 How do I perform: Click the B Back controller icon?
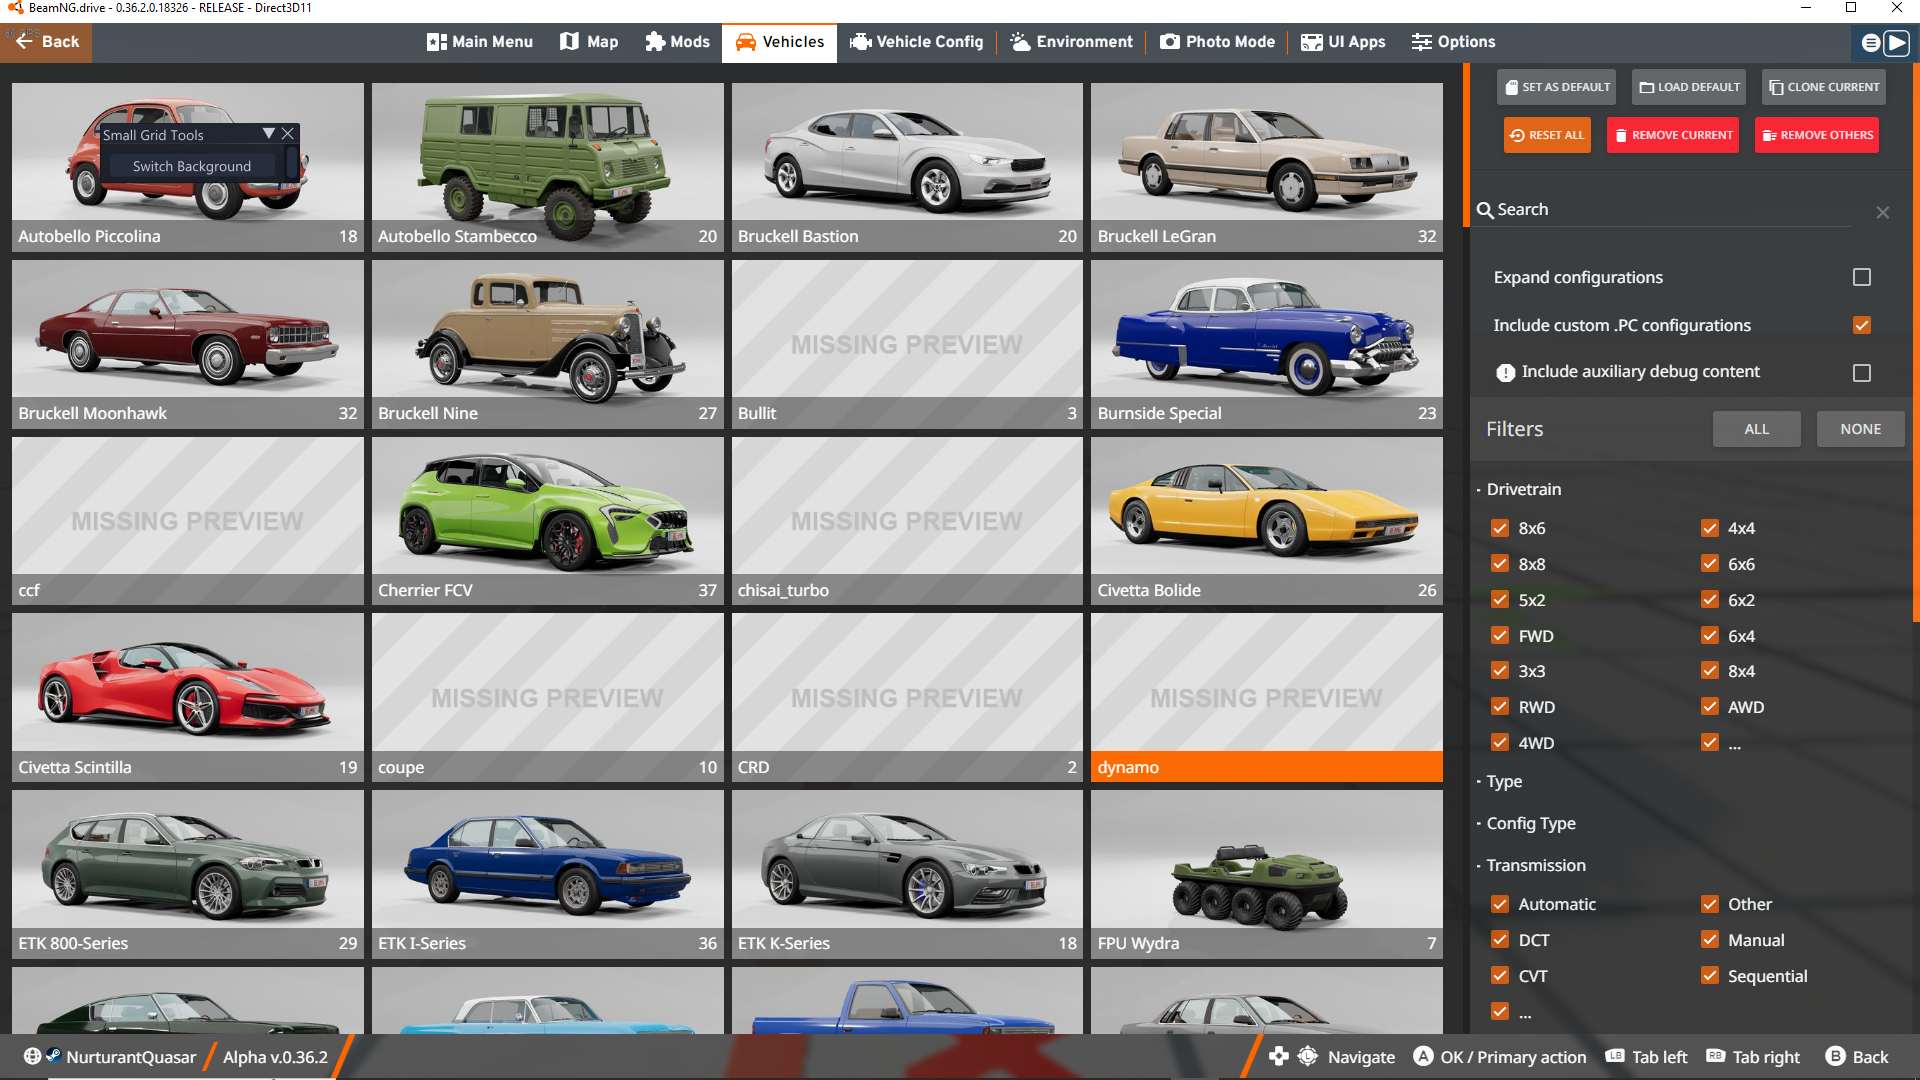tap(1835, 1057)
